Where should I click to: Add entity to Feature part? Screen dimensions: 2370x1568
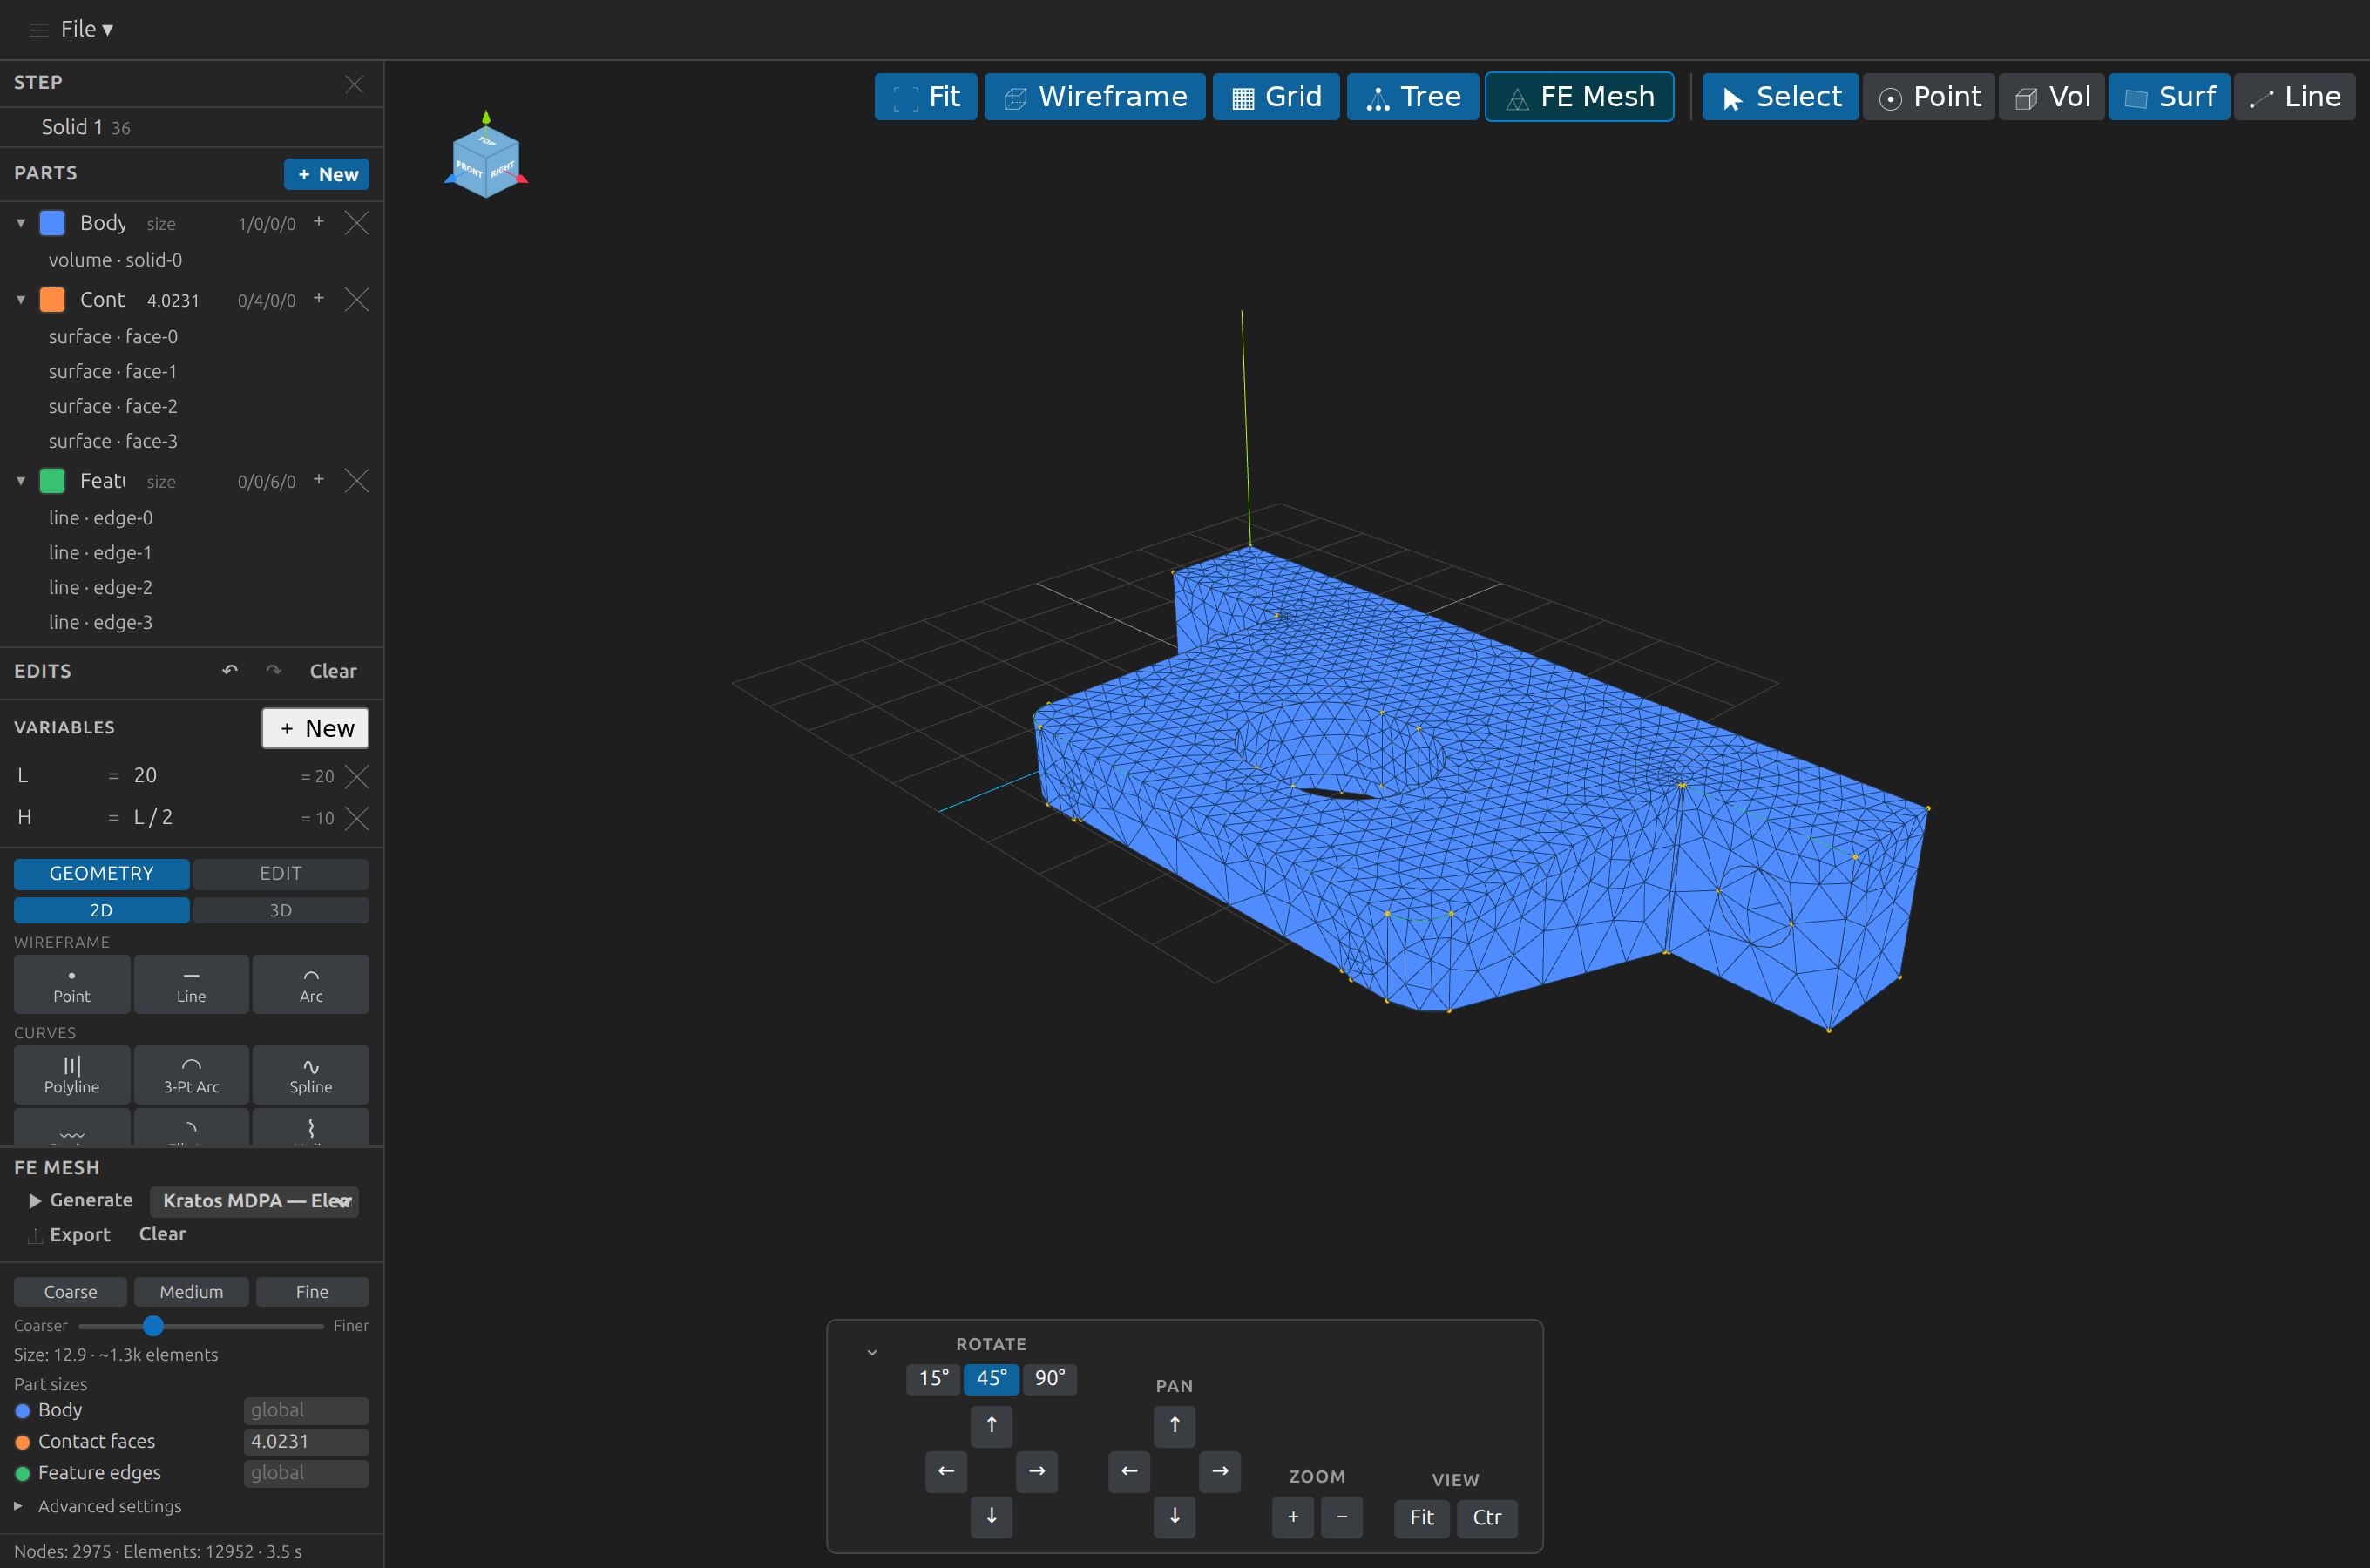[x=319, y=479]
